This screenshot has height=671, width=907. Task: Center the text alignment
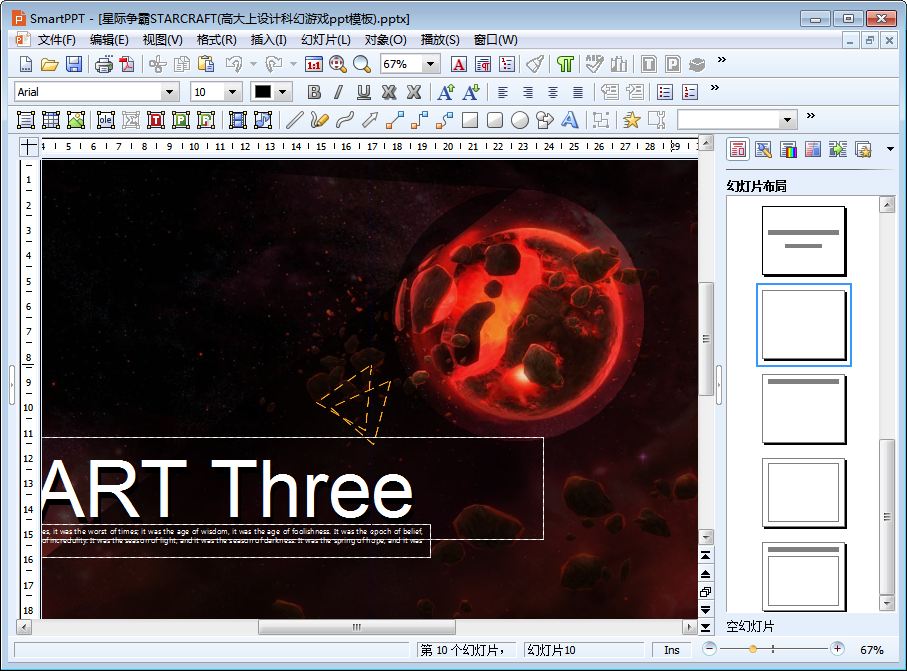(553, 92)
